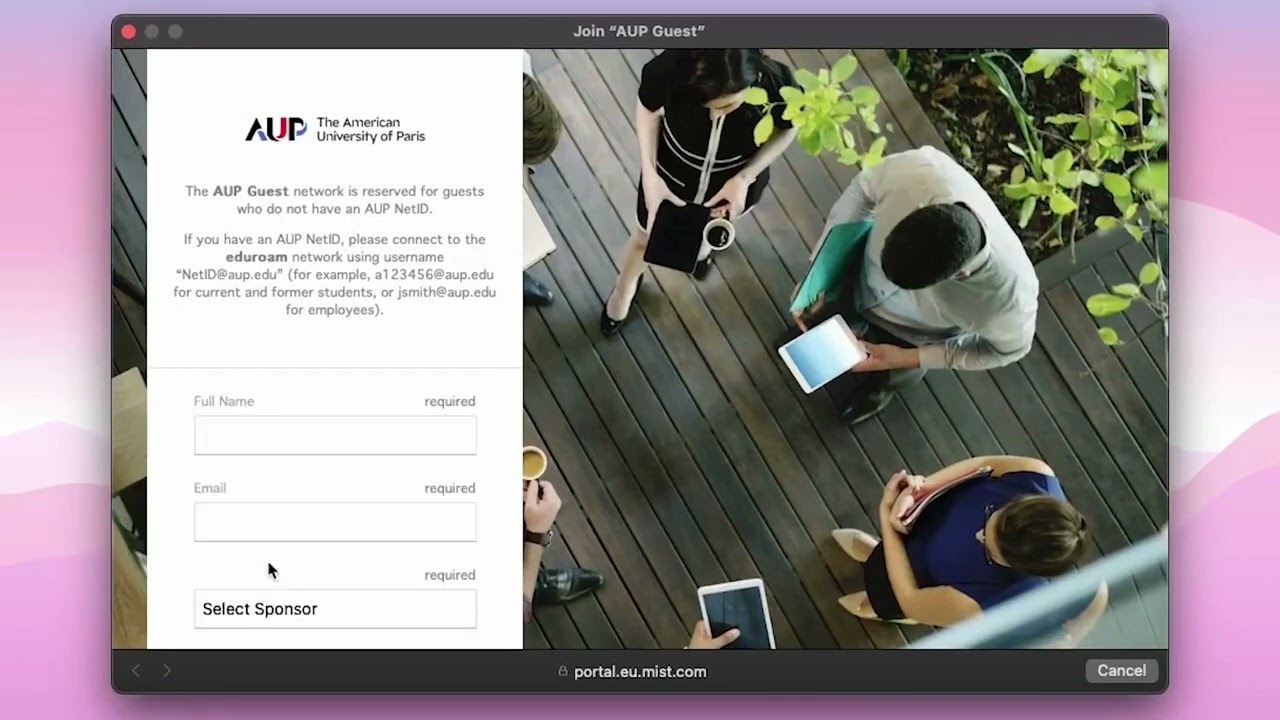Go back with the left arrow
1280x720 pixels.
click(137, 671)
